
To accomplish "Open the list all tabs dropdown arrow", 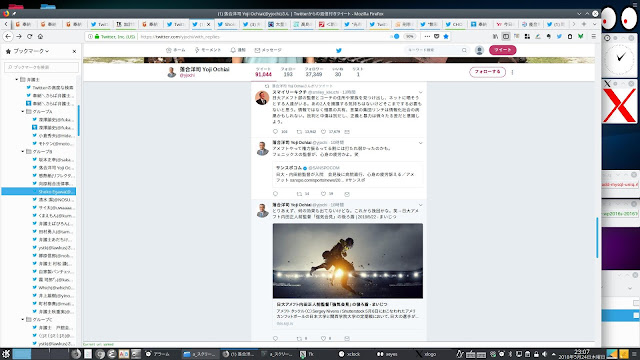I will [594, 24].
